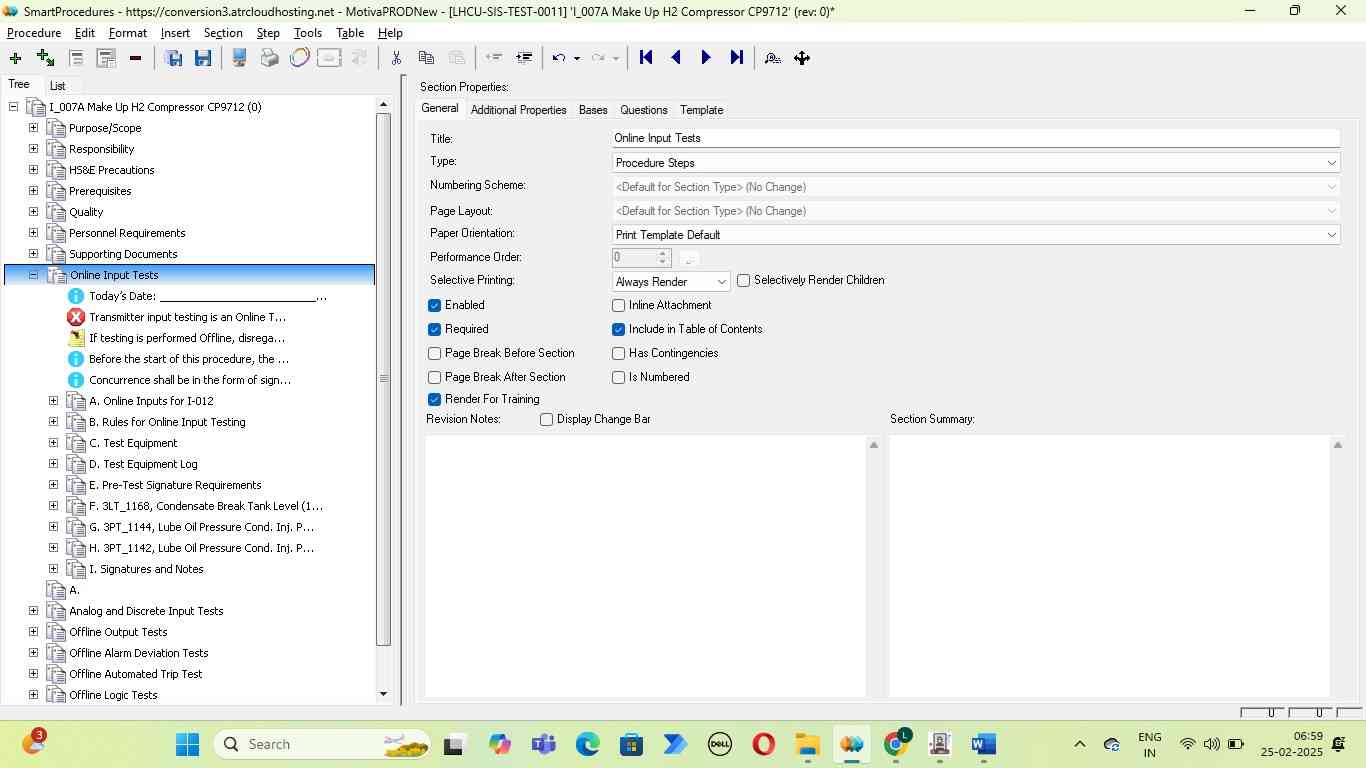
Task: Expand the Purpose/Scope tree node
Action: click(33, 128)
